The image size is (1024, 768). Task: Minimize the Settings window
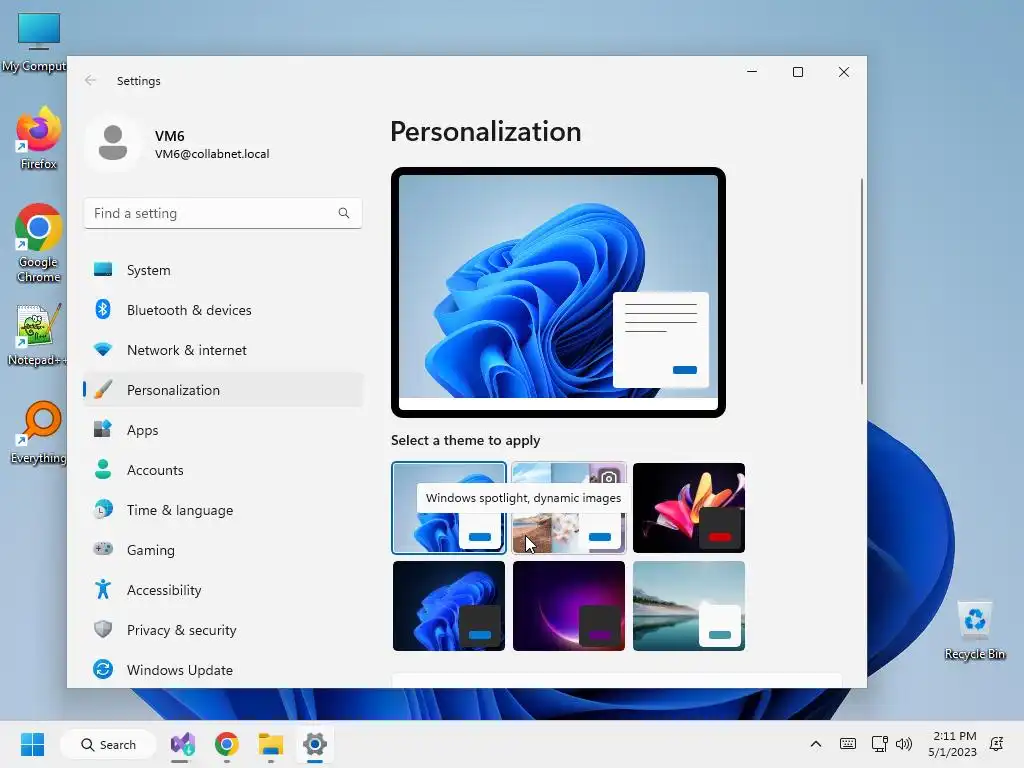click(x=752, y=72)
